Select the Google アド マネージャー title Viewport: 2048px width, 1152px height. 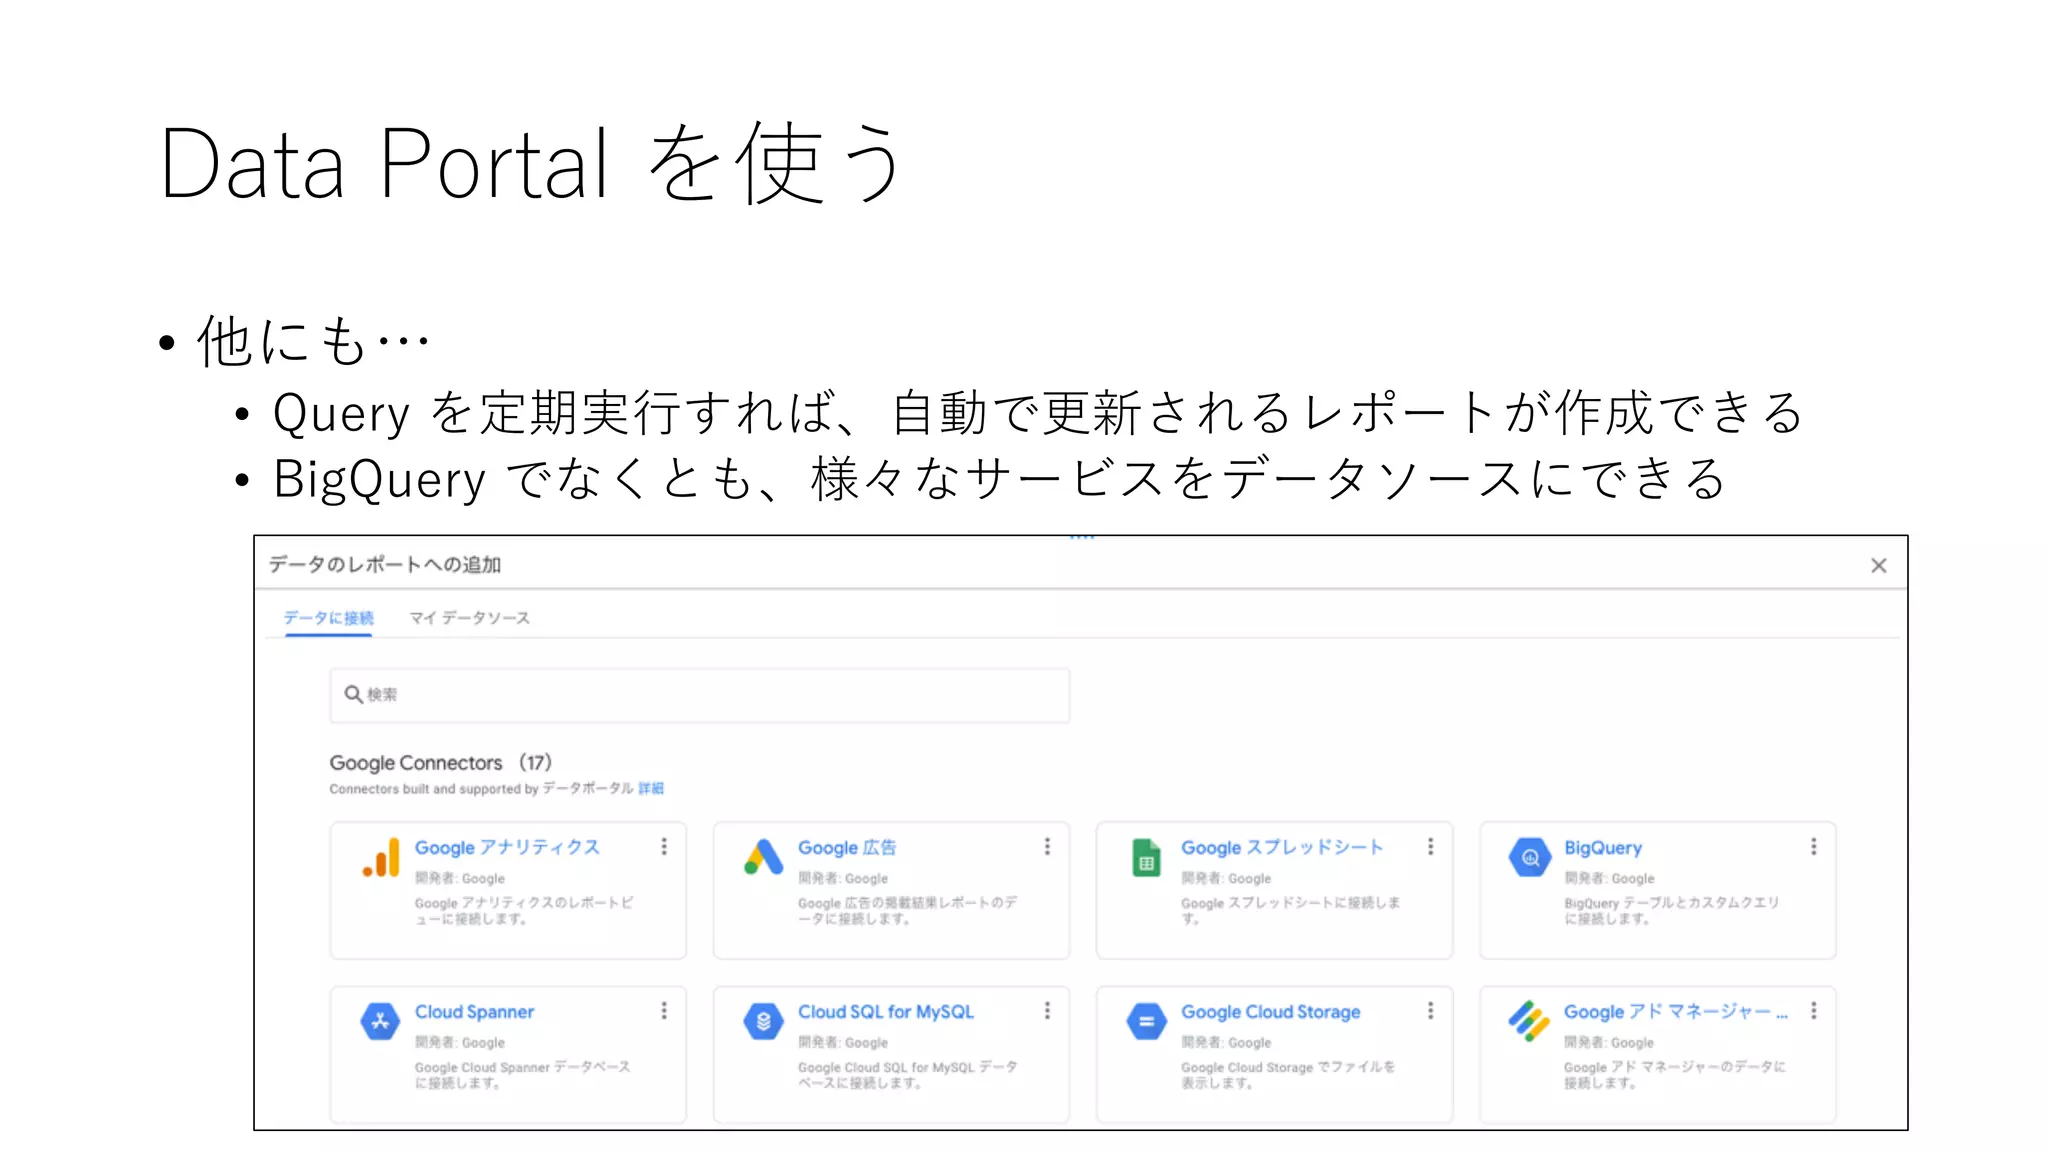click(1676, 1012)
